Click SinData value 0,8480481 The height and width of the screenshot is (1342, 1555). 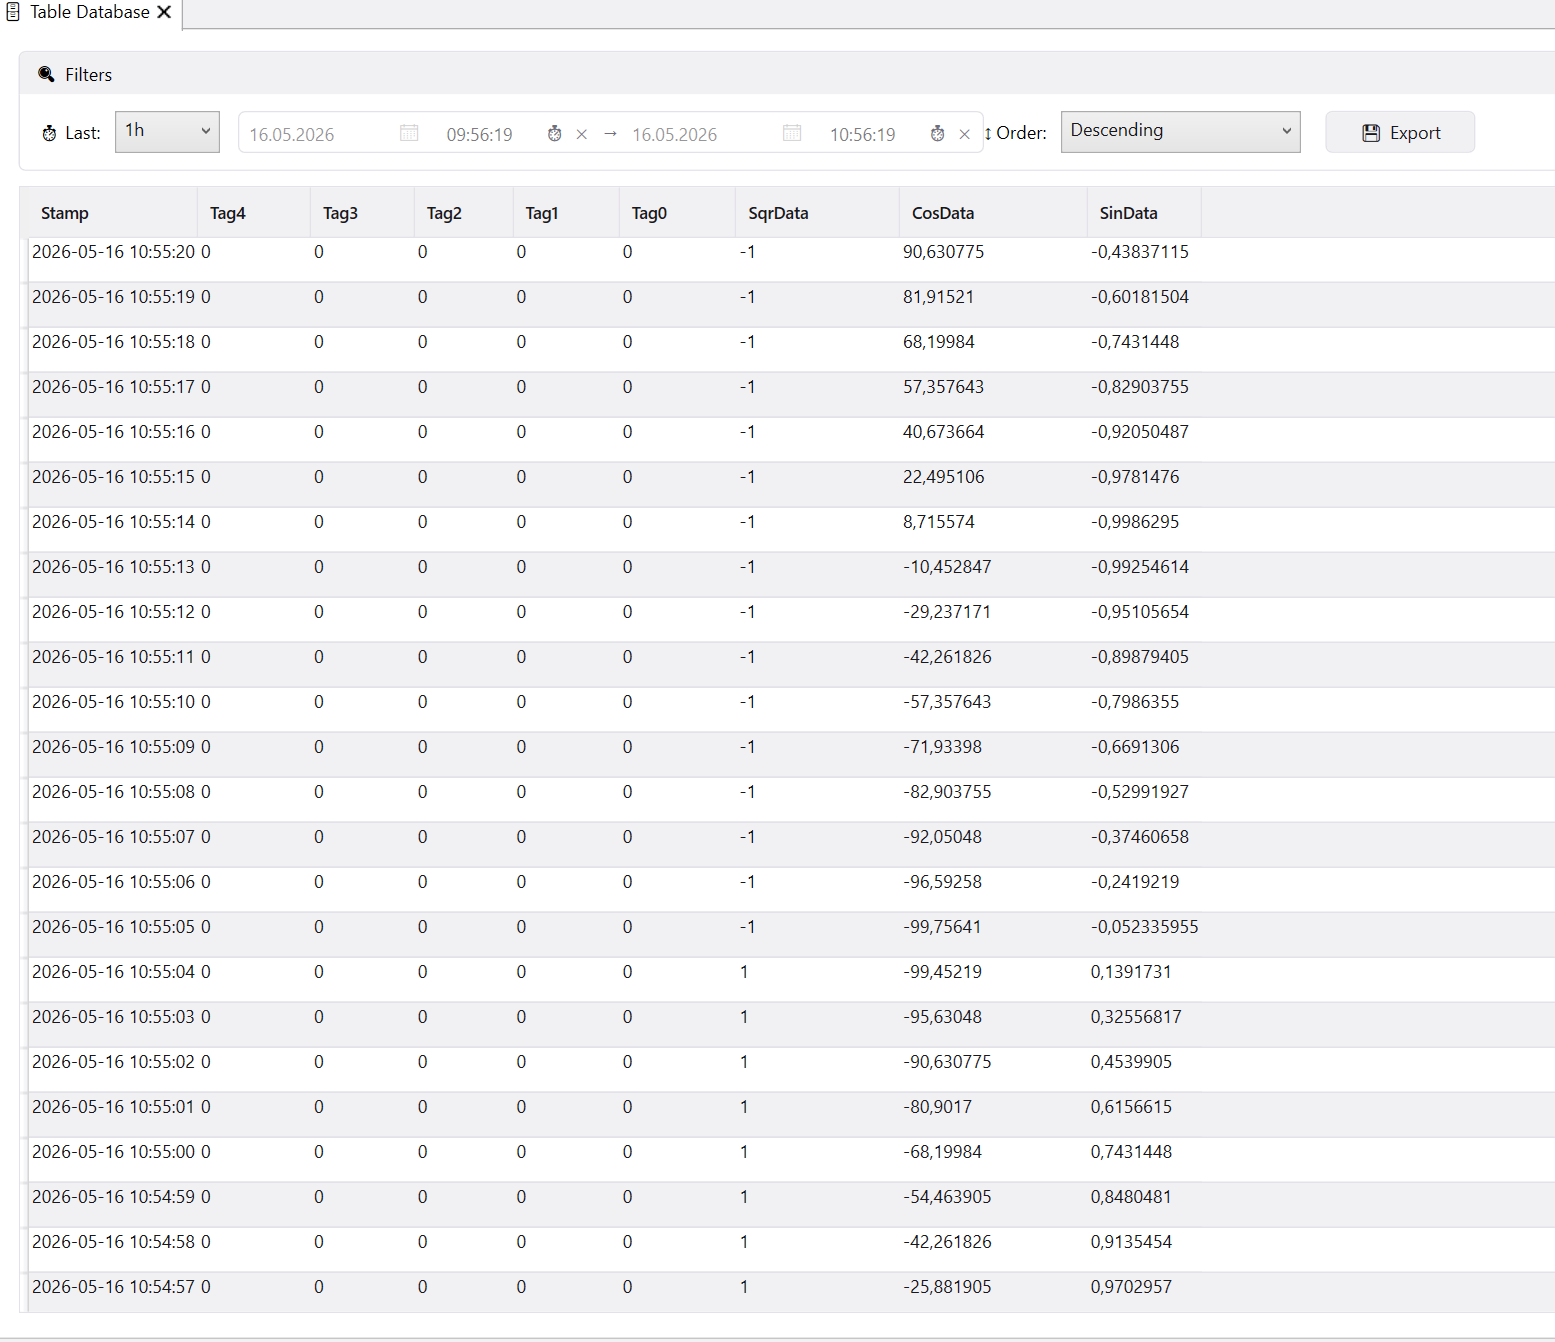pos(1131,1197)
